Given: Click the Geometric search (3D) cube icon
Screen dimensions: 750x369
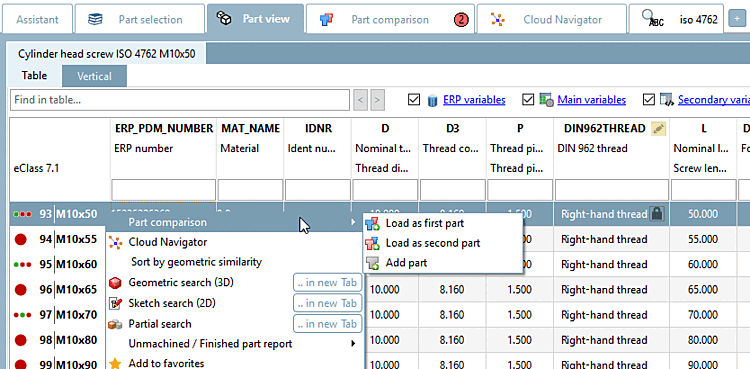Looking at the screenshot, I should [x=115, y=283].
